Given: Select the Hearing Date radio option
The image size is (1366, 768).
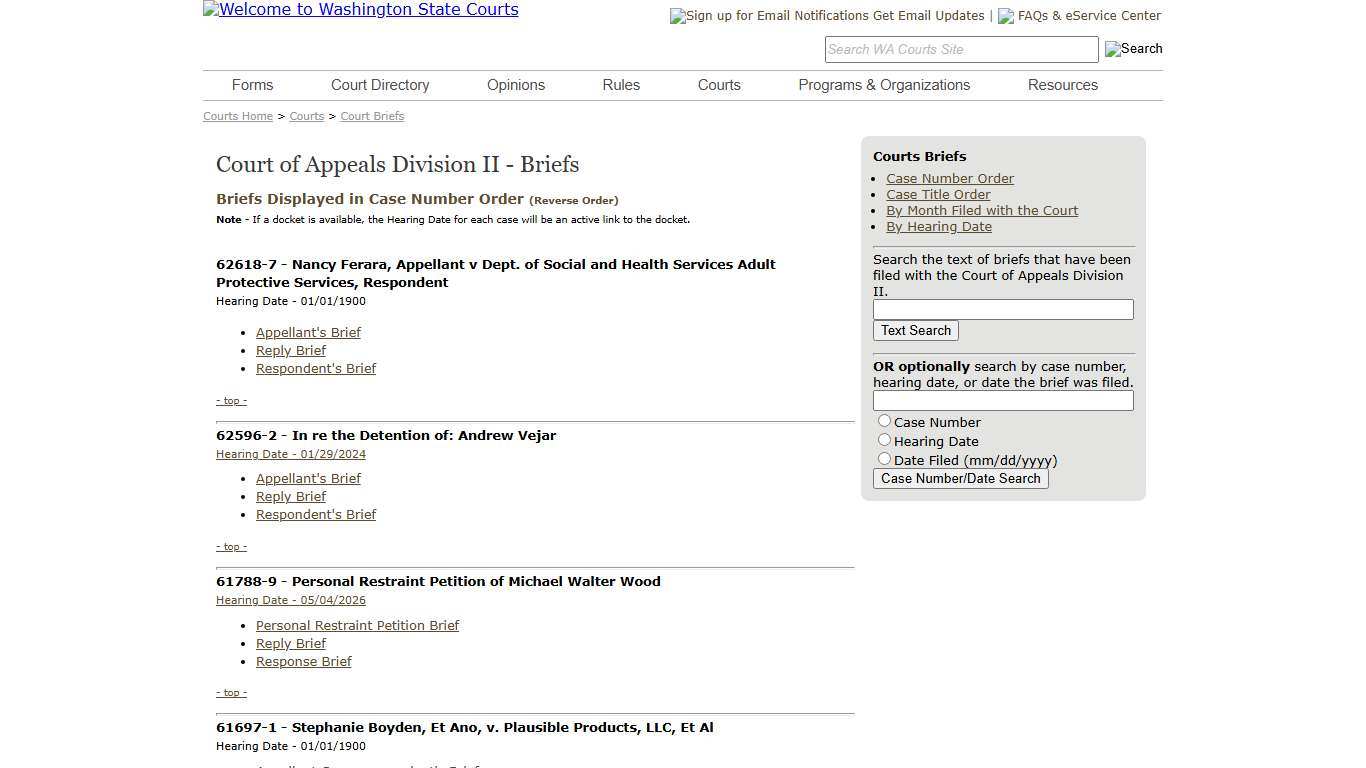Looking at the screenshot, I should pos(884,439).
